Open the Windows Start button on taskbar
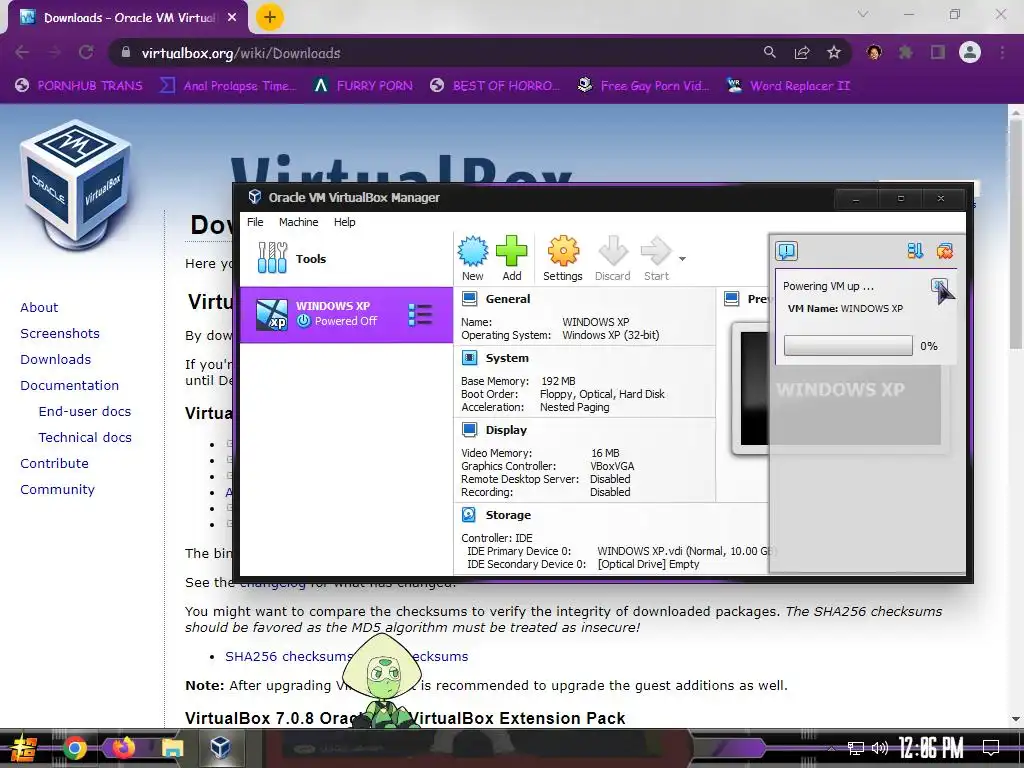 point(23,748)
